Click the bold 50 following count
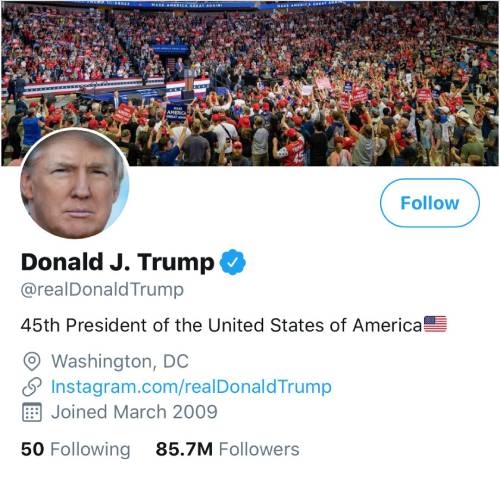 tap(32, 449)
